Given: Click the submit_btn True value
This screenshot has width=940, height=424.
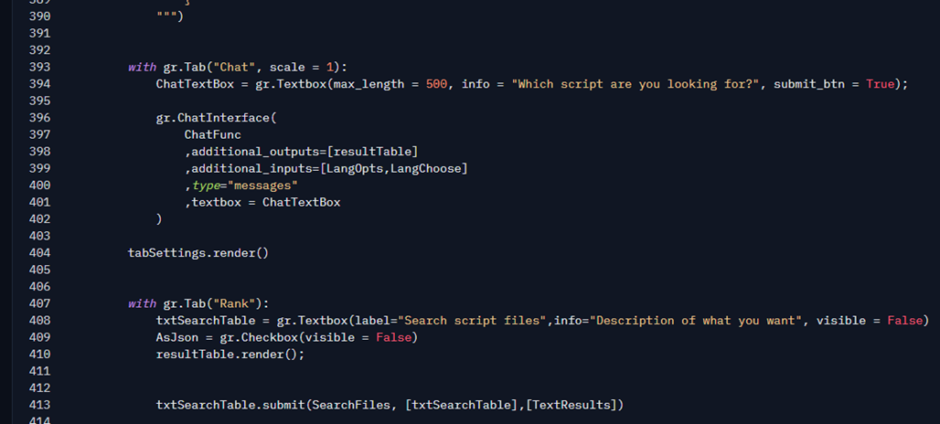Looking at the screenshot, I should click(880, 84).
